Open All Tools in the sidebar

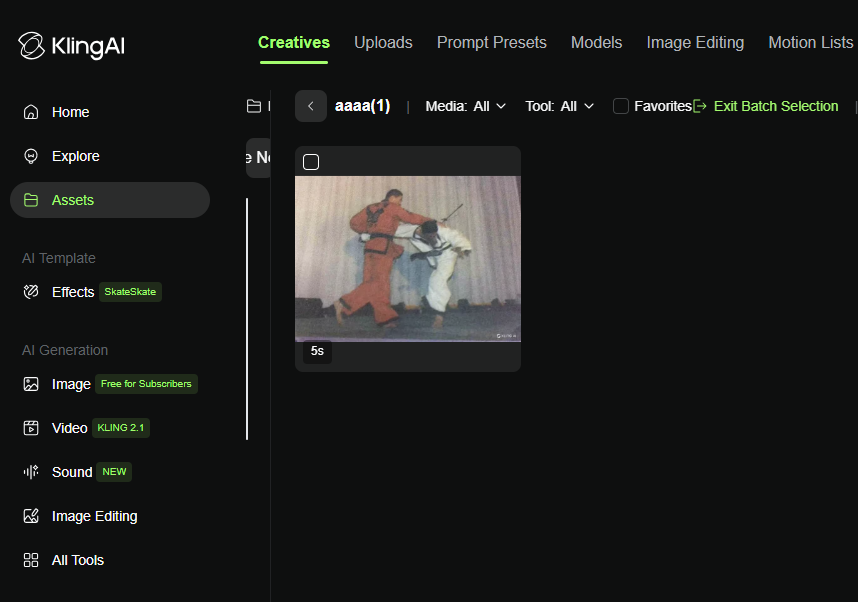[78, 560]
